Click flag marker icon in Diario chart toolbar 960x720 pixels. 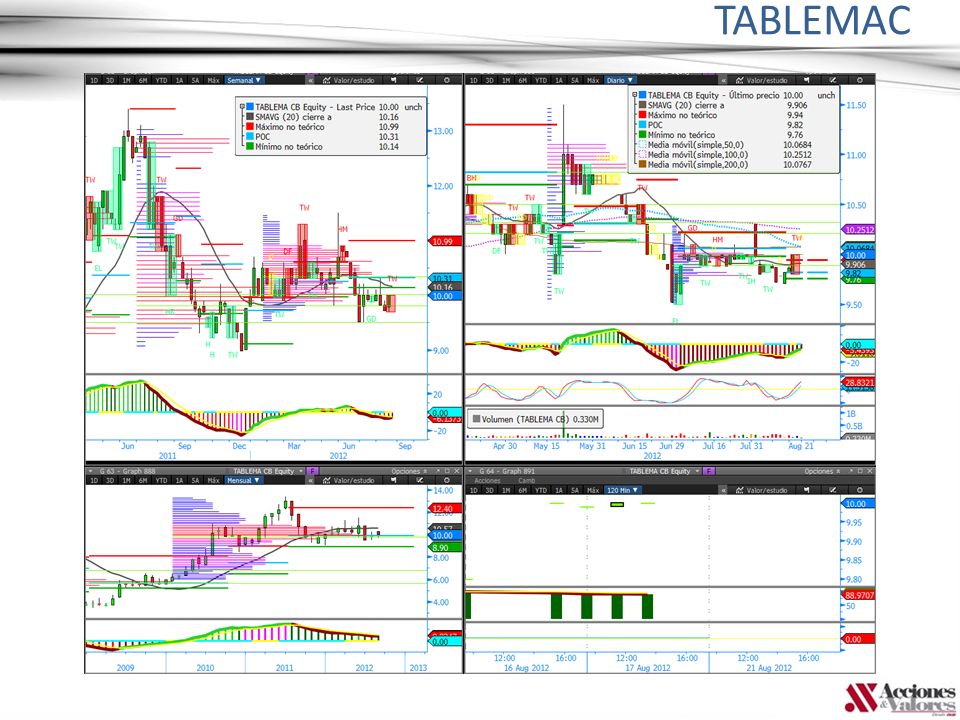pos(806,80)
